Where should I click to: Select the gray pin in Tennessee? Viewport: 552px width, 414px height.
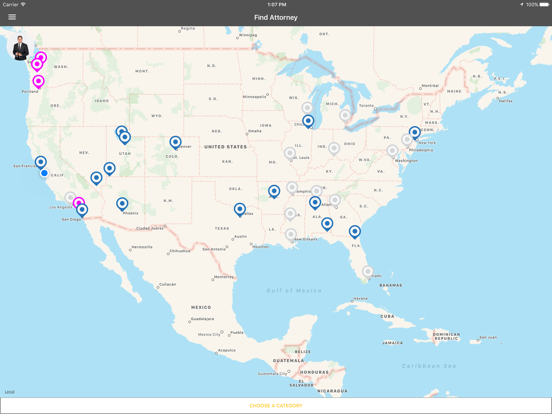pyautogui.click(x=316, y=192)
